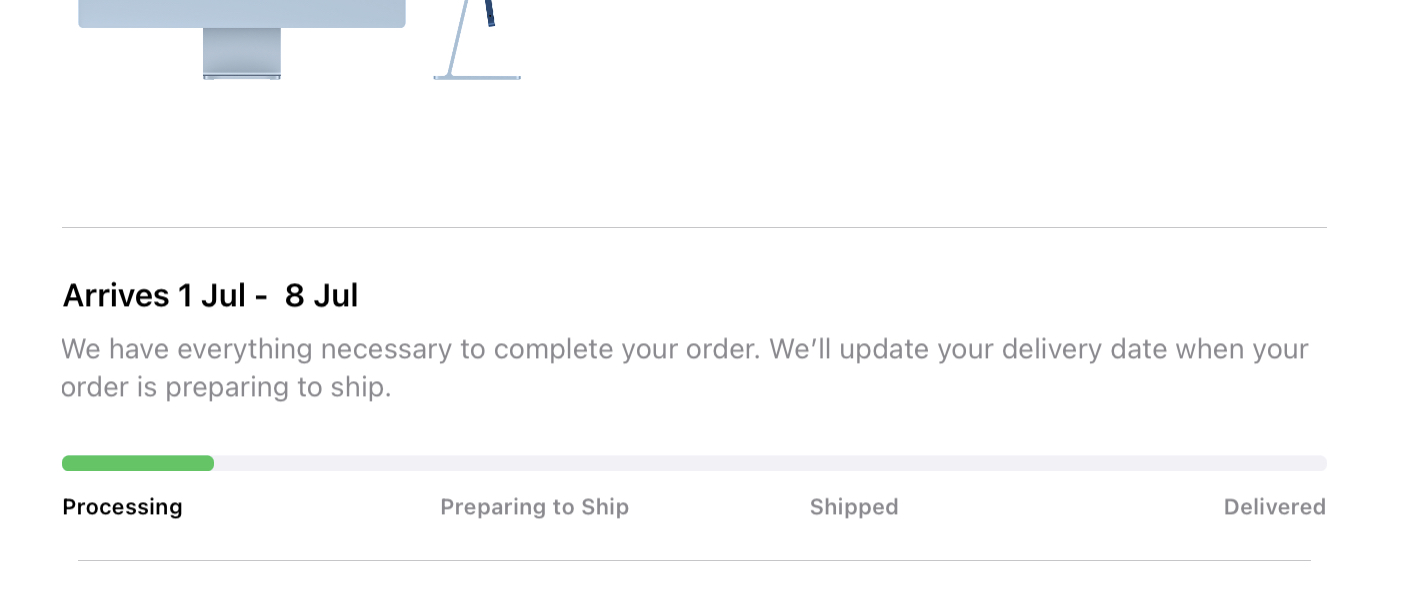Click the "8 Jul" end date text
The image size is (1414, 607).
click(x=321, y=296)
